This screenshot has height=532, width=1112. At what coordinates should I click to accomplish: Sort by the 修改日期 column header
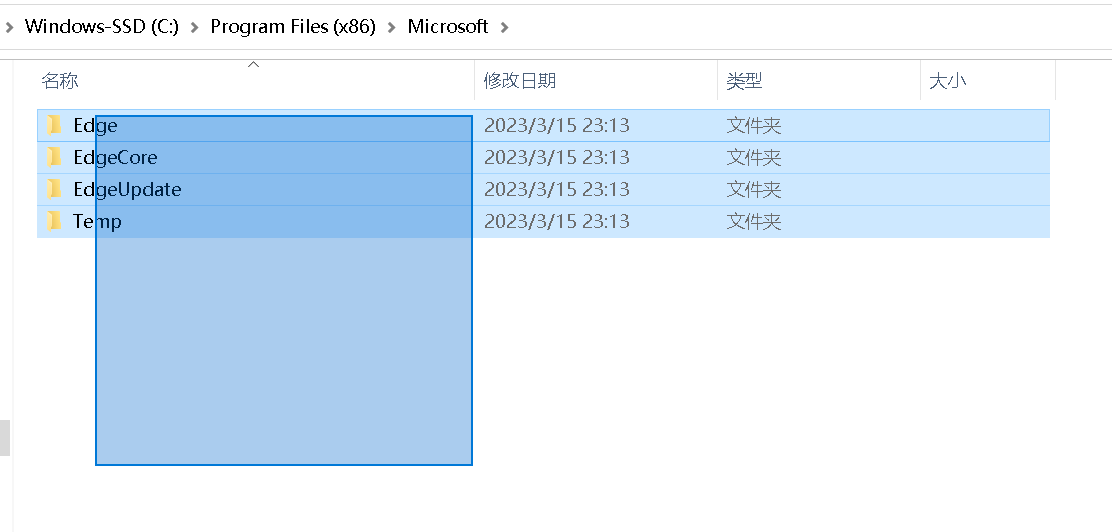tap(519, 82)
